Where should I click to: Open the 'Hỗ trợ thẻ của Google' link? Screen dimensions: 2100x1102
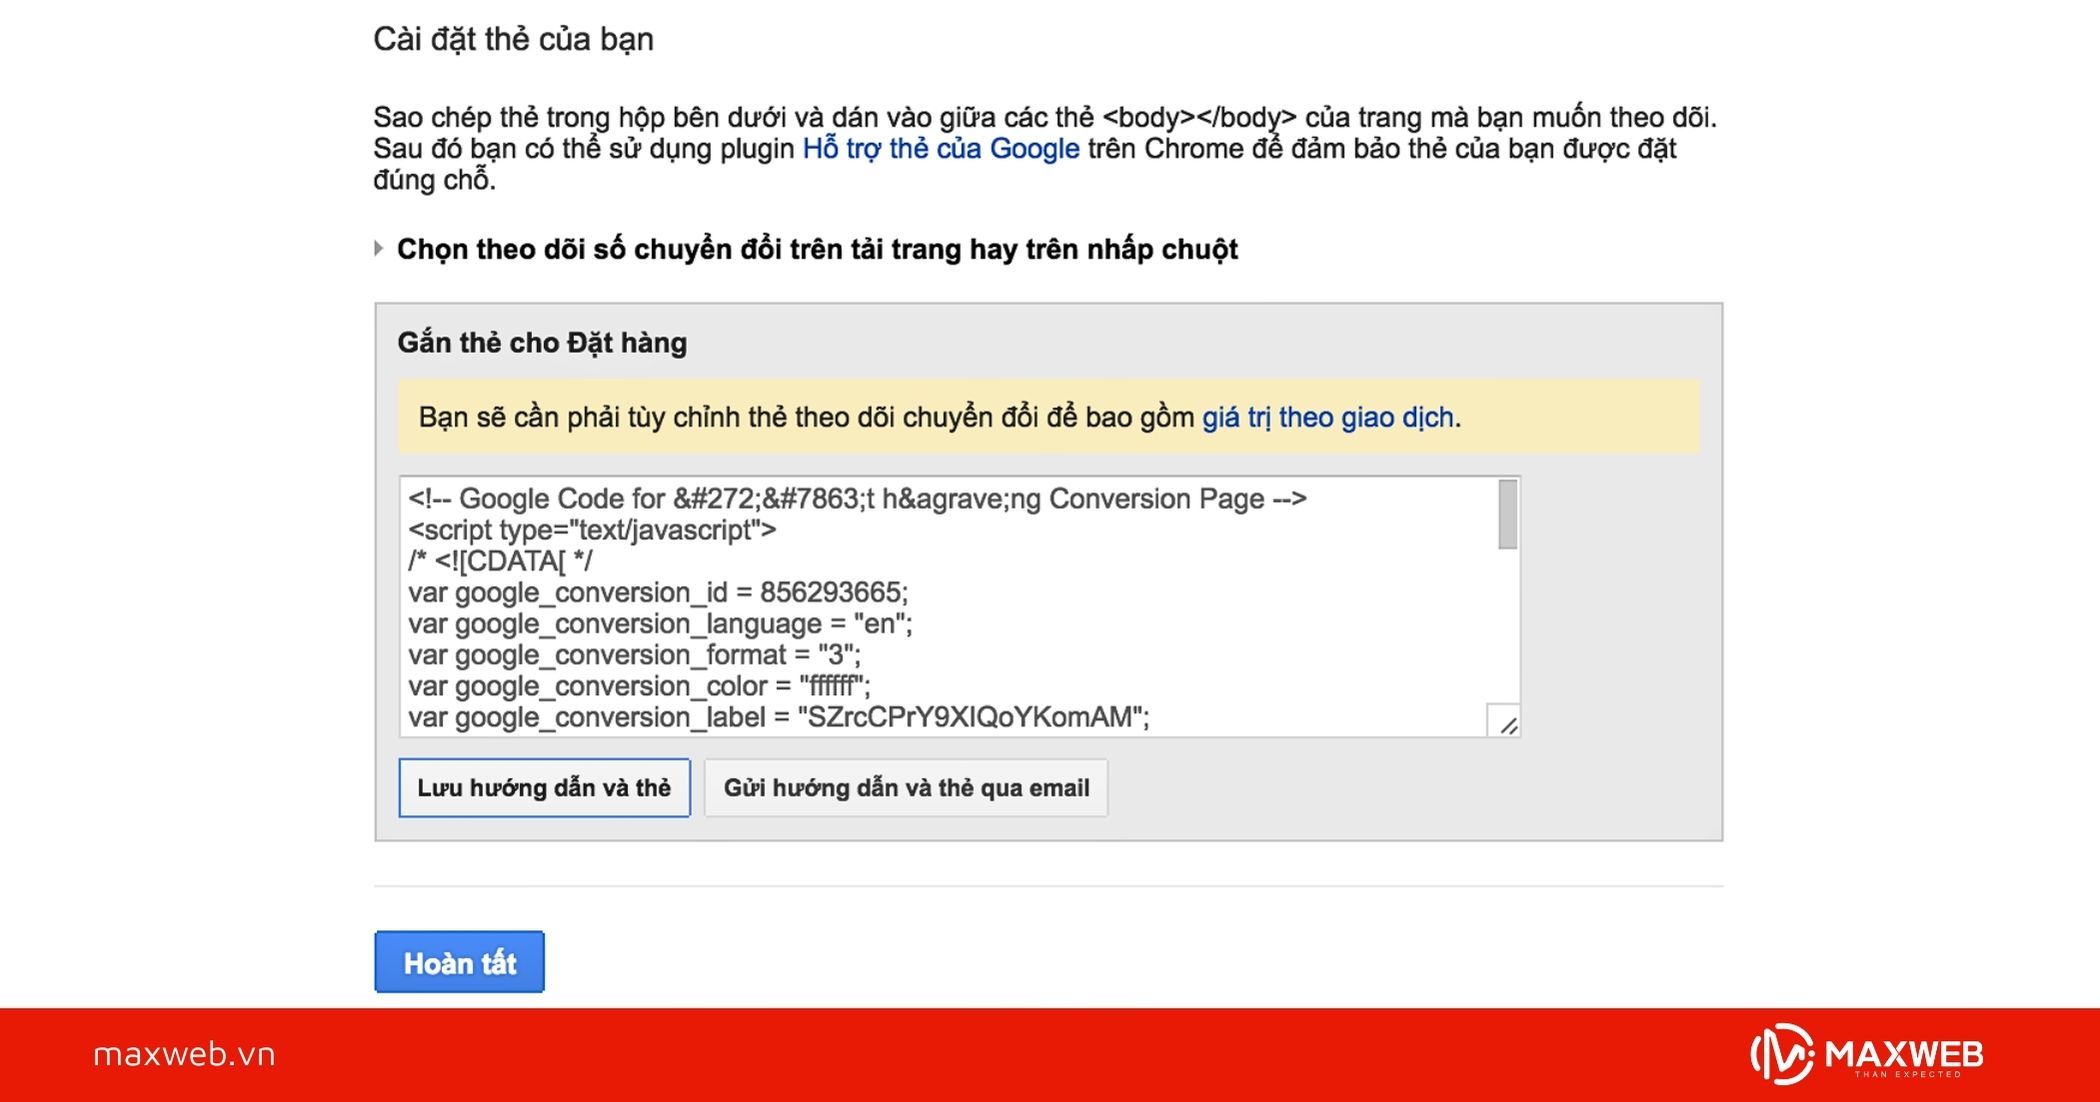click(x=939, y=148)
